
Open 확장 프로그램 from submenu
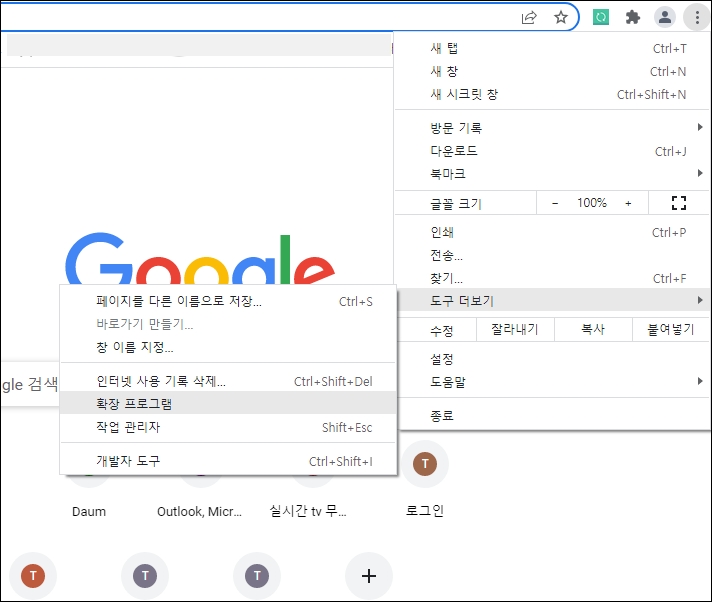click(x=228, y=403)
